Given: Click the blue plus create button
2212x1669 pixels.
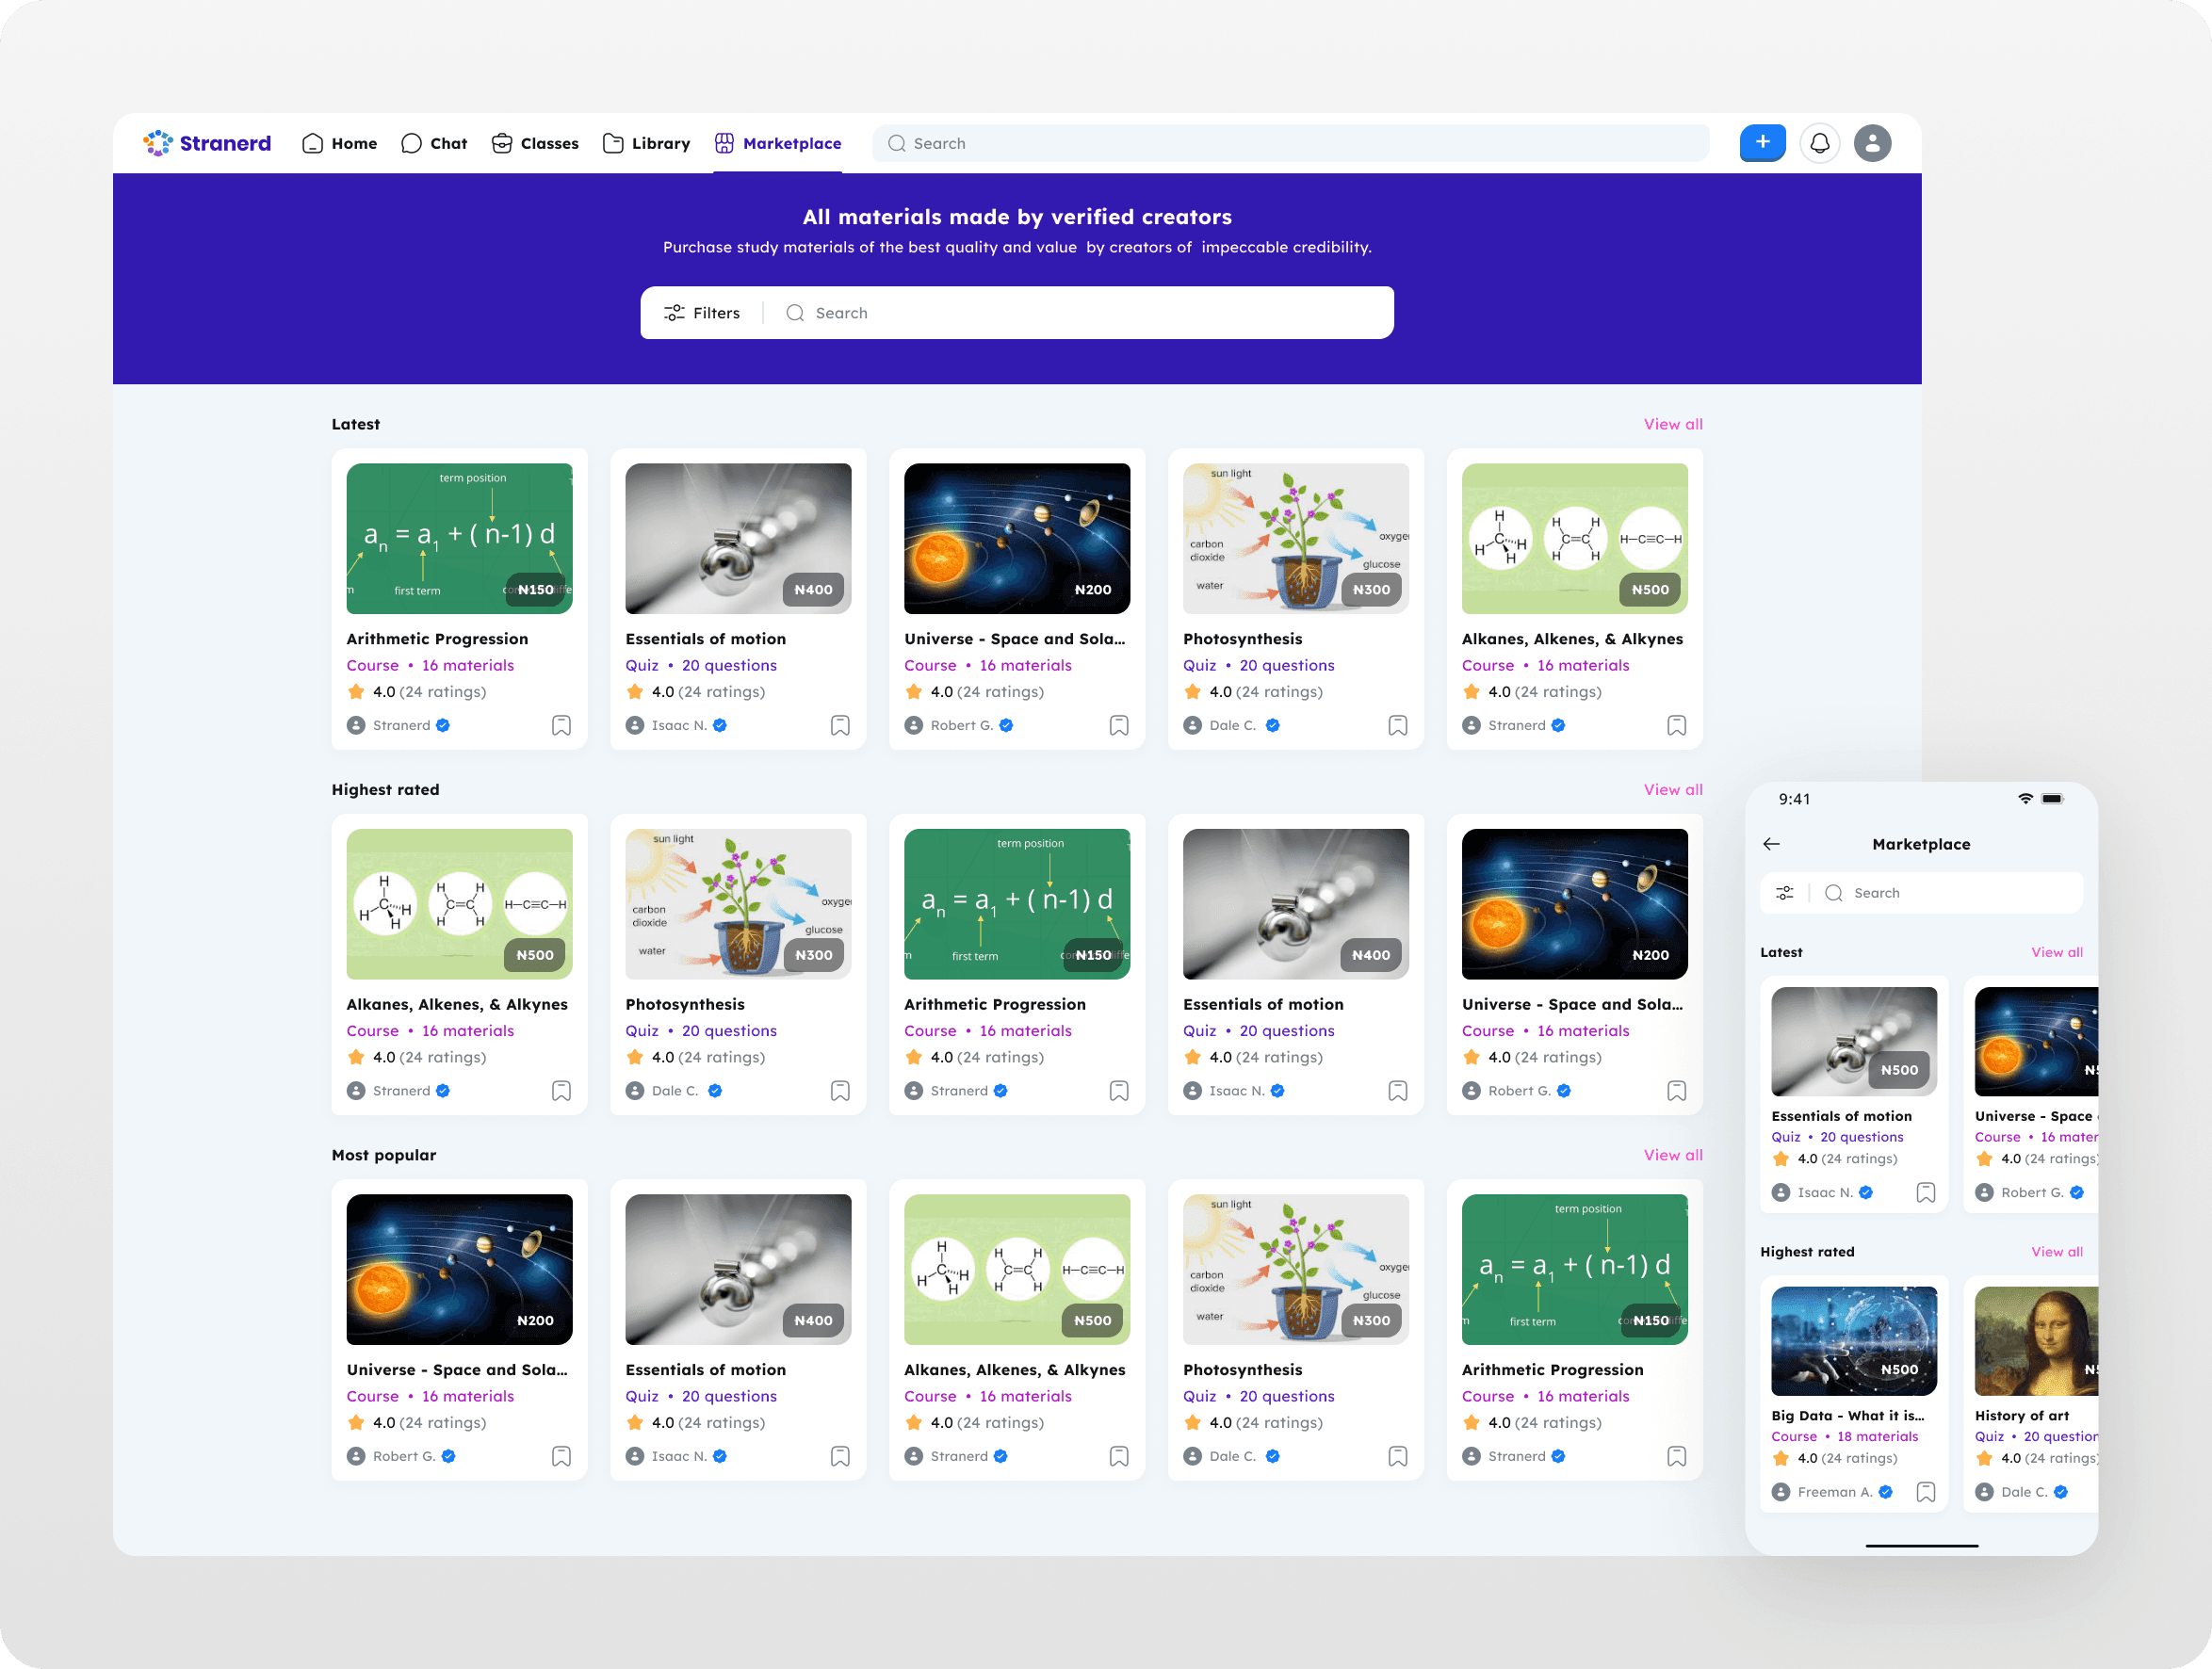Looking at the screenshot, I should coord(1762,143).
